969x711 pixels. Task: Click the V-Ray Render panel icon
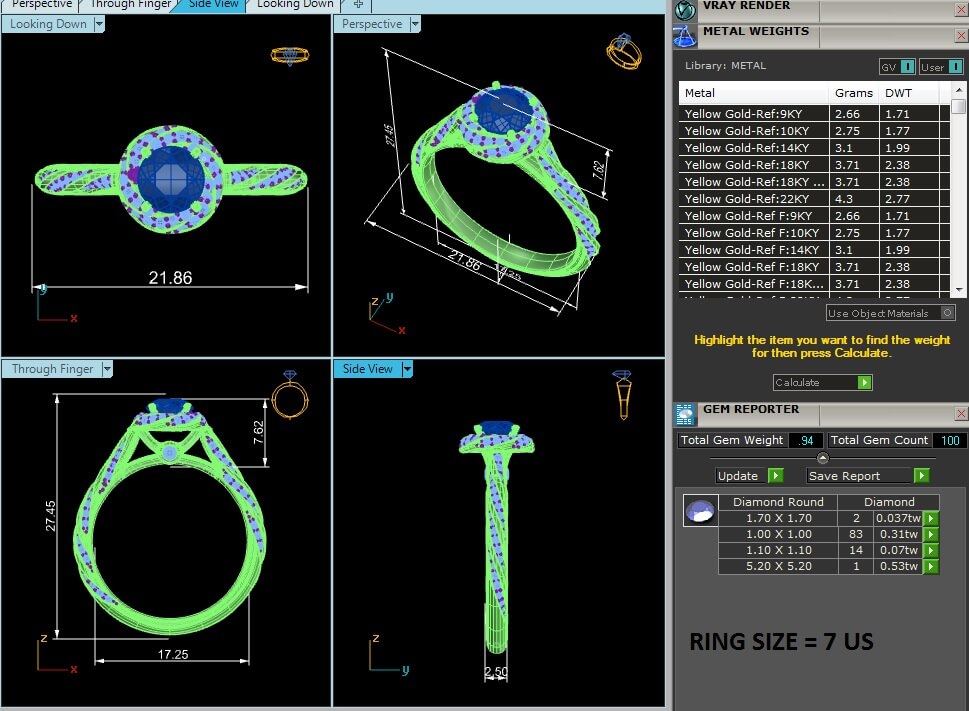point(685,10)
